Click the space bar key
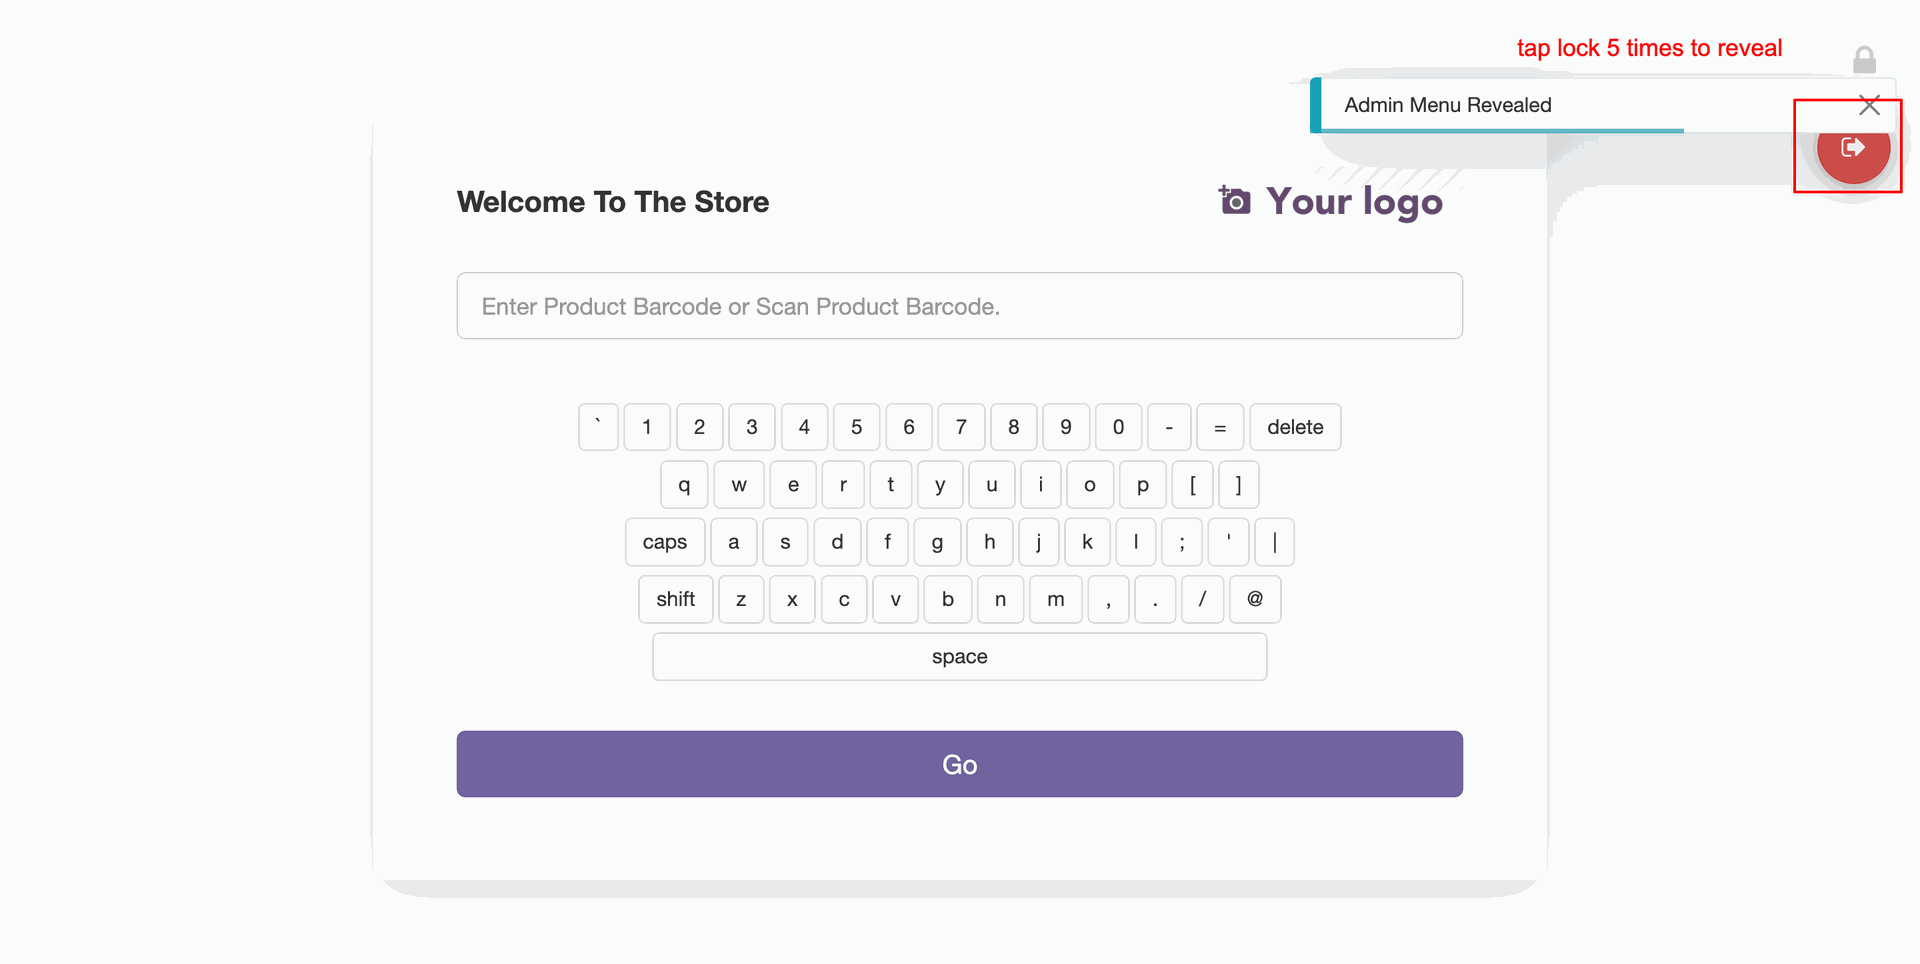The width and height of the screenshot is (1920, 964). 960,657
